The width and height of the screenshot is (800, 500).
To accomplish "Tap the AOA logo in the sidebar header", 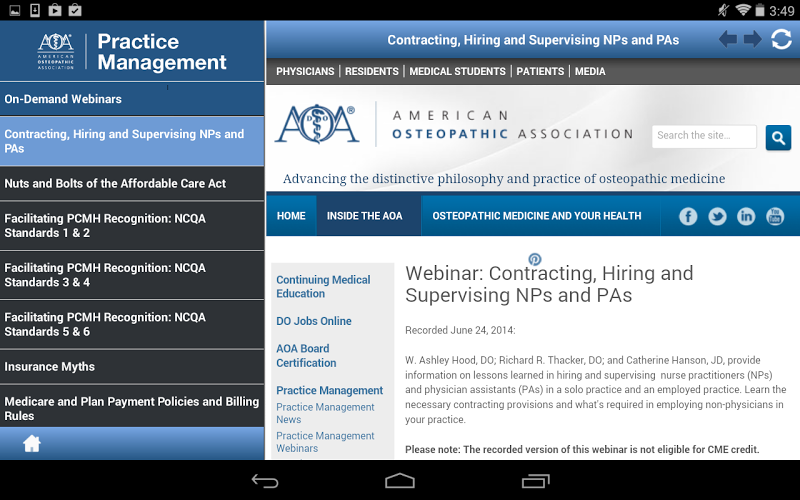I will pyautogui.click(x=56, y=51).
